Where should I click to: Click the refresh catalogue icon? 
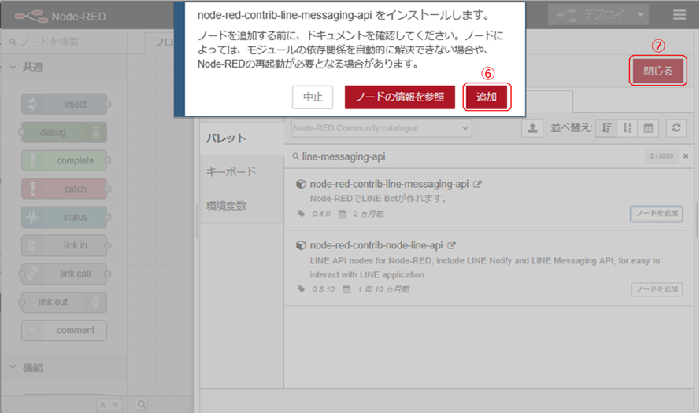tap(677, 128)
